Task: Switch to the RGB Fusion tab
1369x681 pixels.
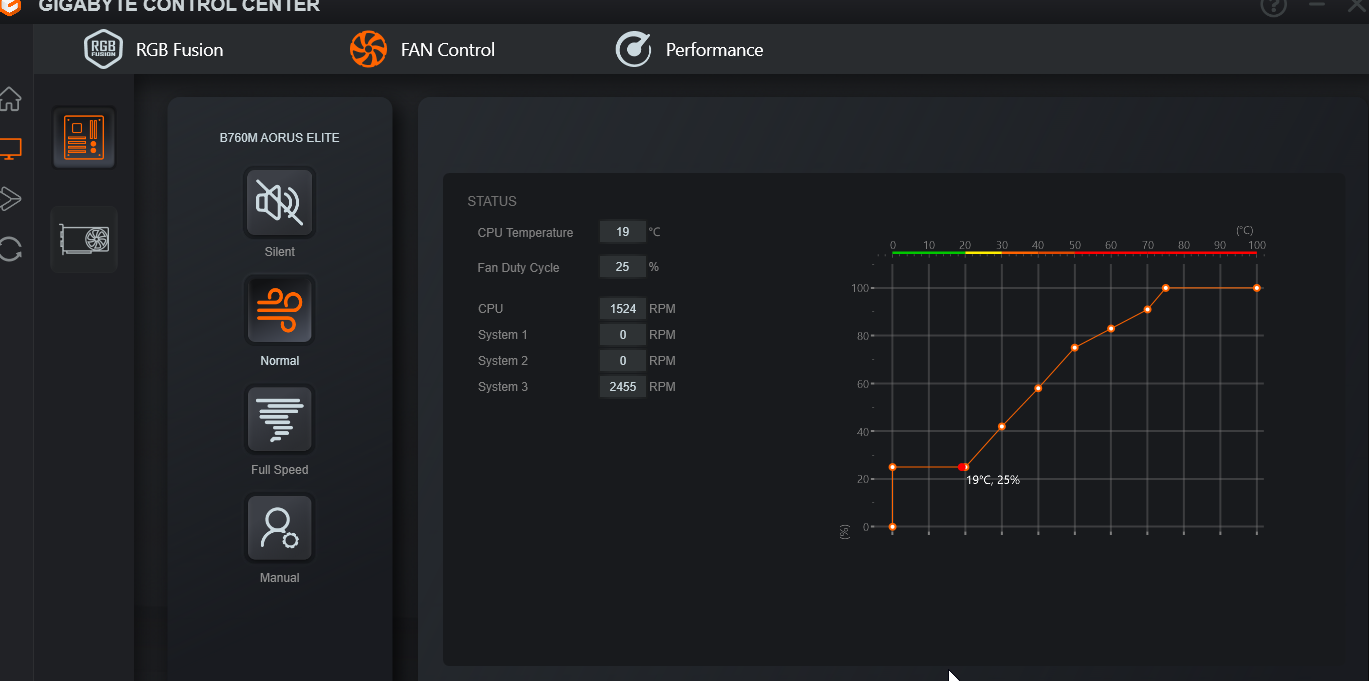Action: pyautogui.click(x=154, y=49)
